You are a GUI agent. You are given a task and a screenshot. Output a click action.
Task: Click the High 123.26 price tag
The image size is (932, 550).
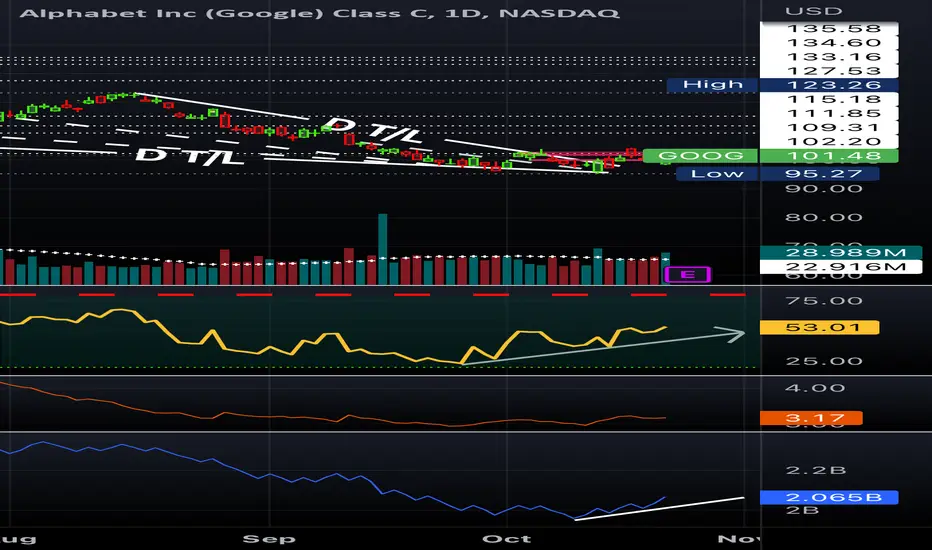pos(782,85)
